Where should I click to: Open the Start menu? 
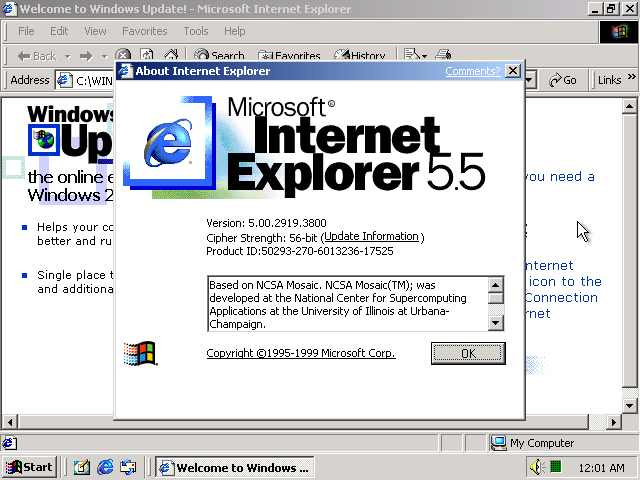[29, 467]
